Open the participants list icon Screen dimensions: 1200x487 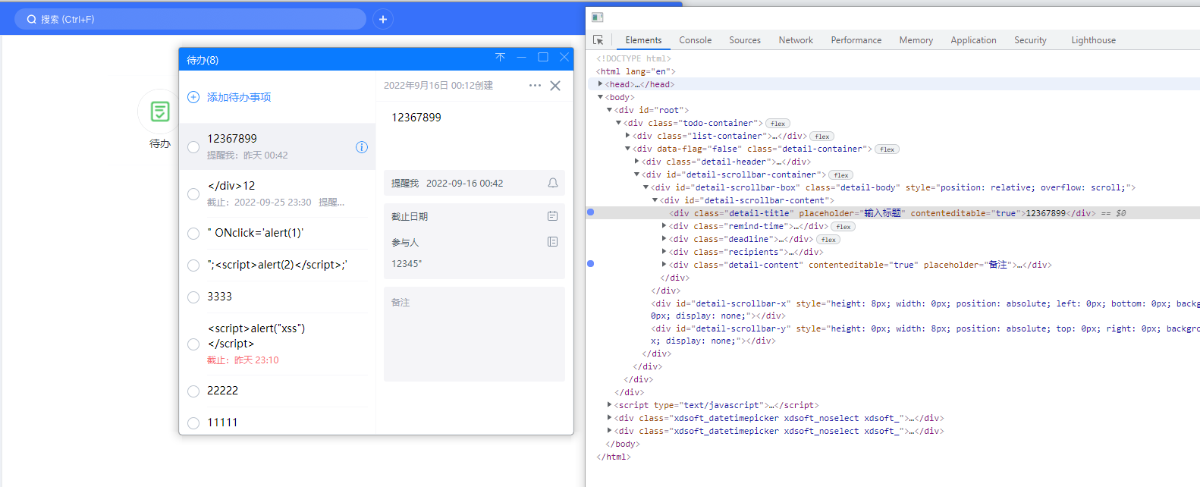pos(553,242)
